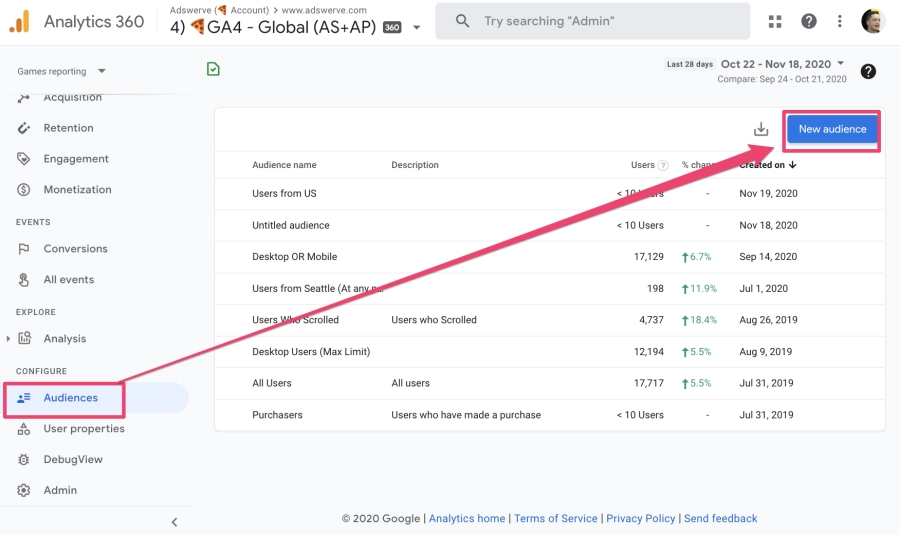Click the Sep 14, 2020 created date
Screen dimensions: 900x535
tap(768, 257)
